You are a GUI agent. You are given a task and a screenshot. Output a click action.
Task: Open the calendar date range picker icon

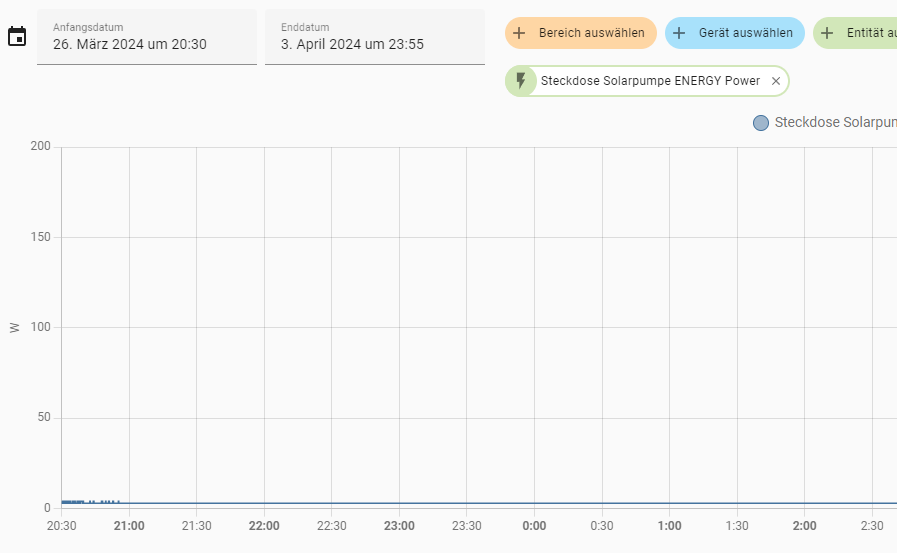click(x=17, y=37)
